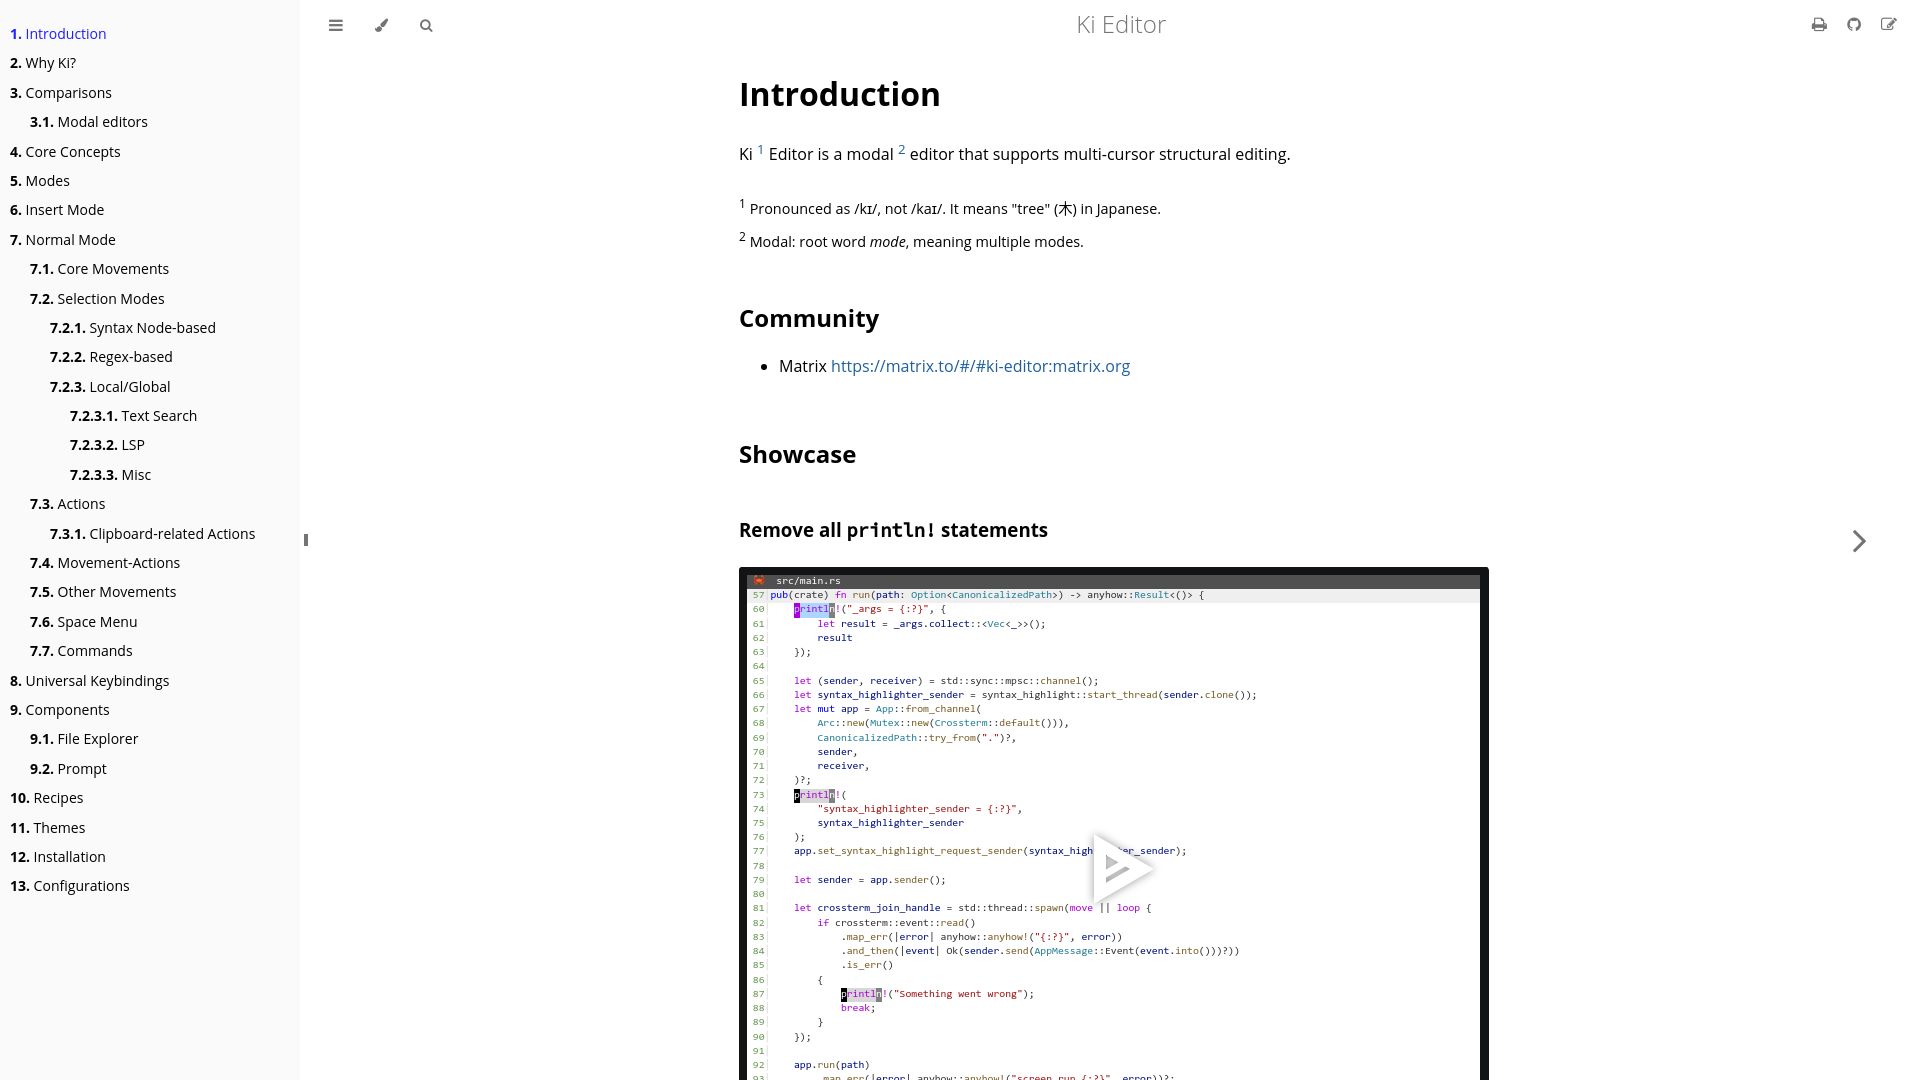Open the theme picker paintbrush icon
Image resolution: width=1920 pixels, height=1080 pixels.
tap(381, 26)
